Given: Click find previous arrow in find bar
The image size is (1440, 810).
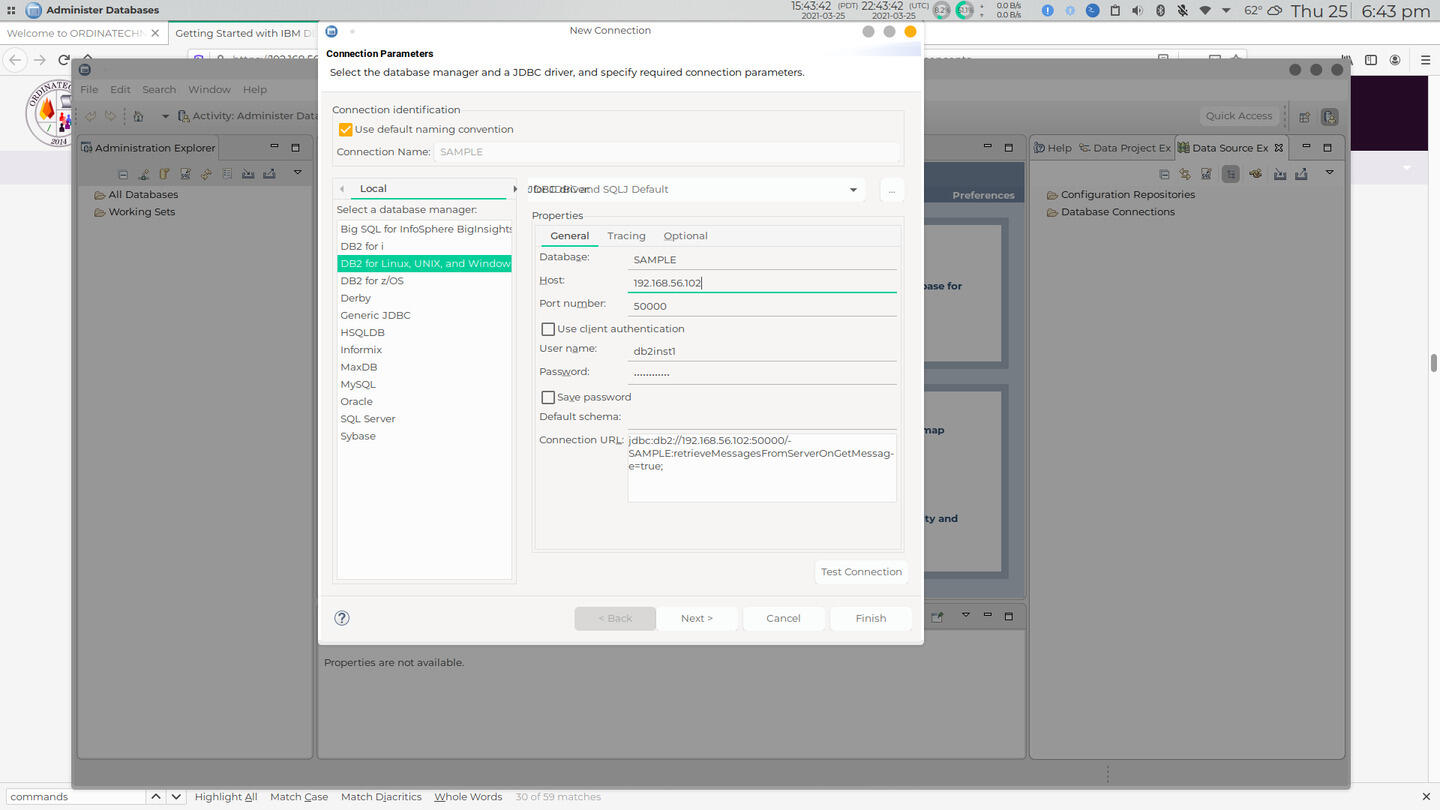Looking at the screenshot, I should point(156,797).
